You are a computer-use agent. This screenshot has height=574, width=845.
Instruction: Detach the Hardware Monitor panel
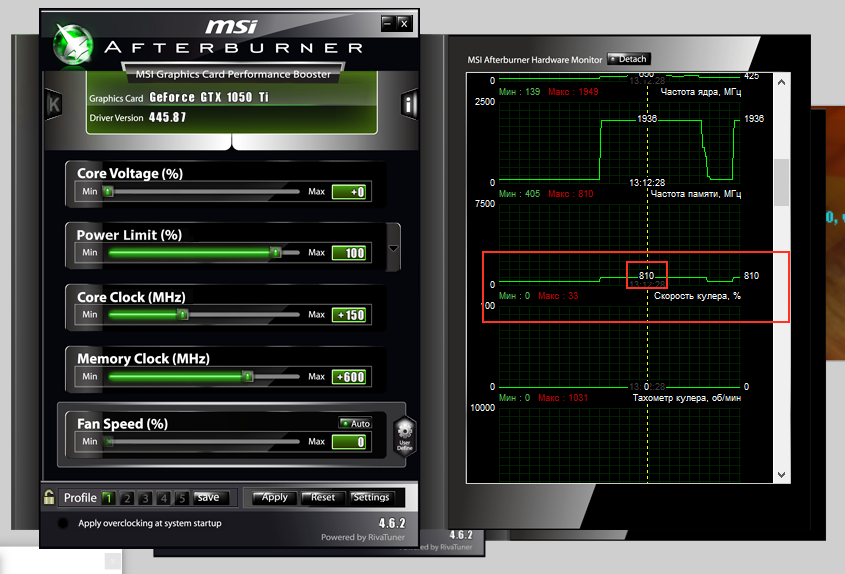[x=629, y=59]
